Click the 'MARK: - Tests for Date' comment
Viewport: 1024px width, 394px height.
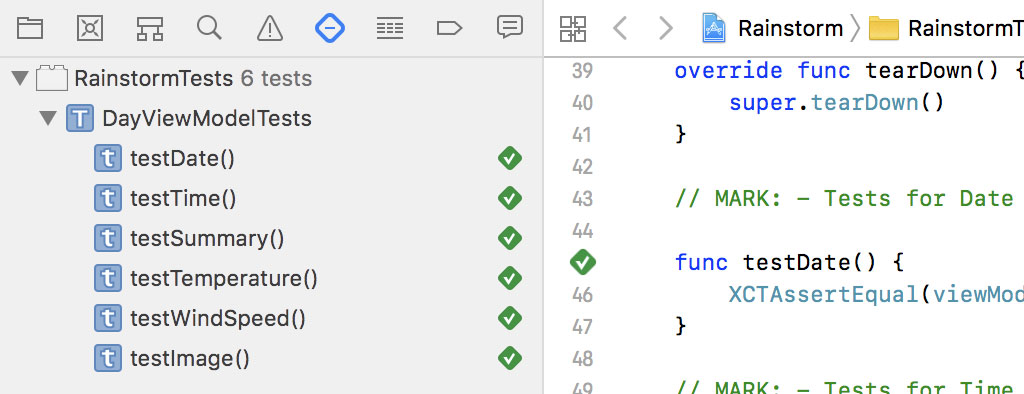(x=844, y=198)
